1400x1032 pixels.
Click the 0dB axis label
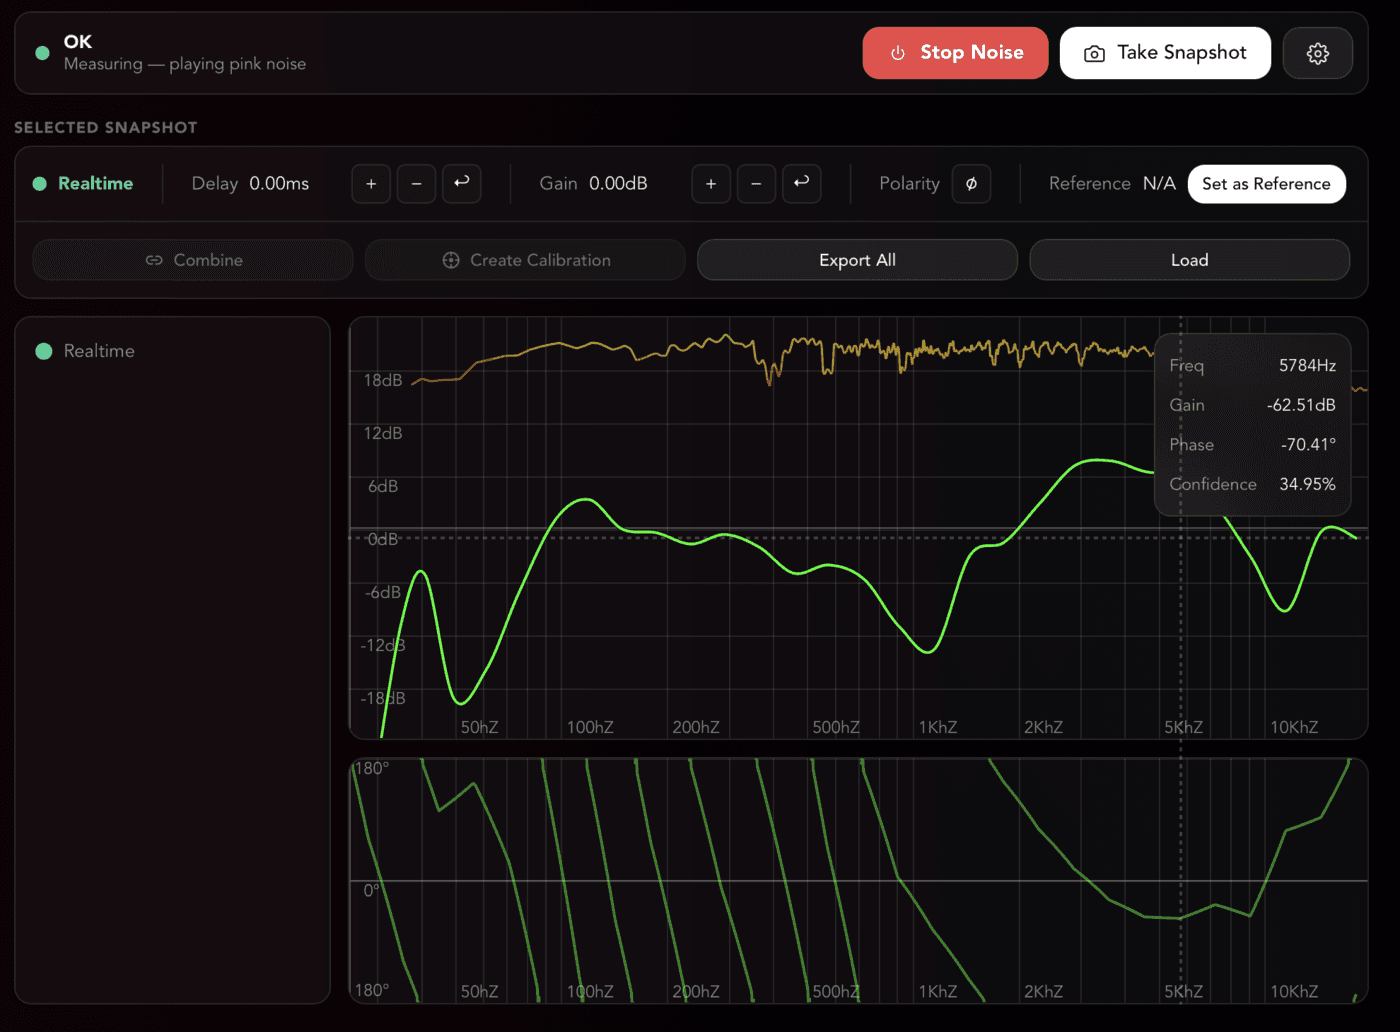pos(383,539)
